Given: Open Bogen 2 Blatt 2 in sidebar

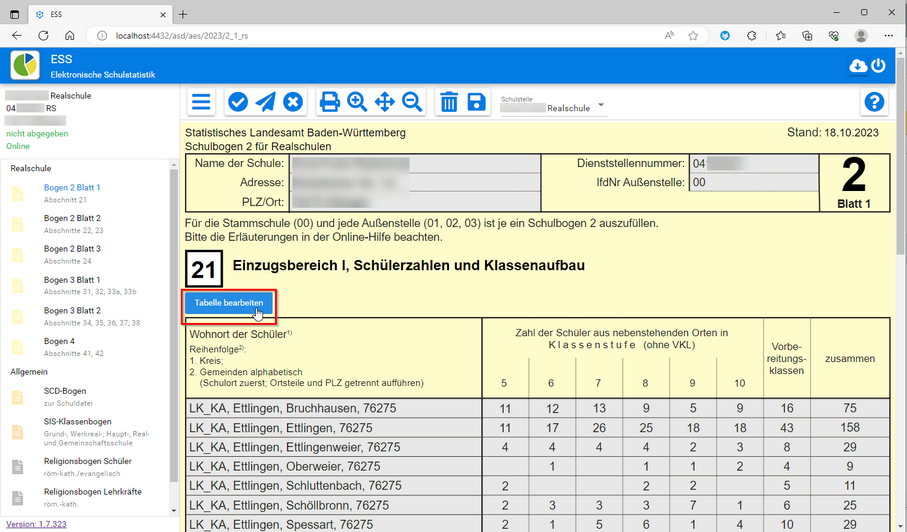Looking at the screenshot, I should tap(72, 218).
